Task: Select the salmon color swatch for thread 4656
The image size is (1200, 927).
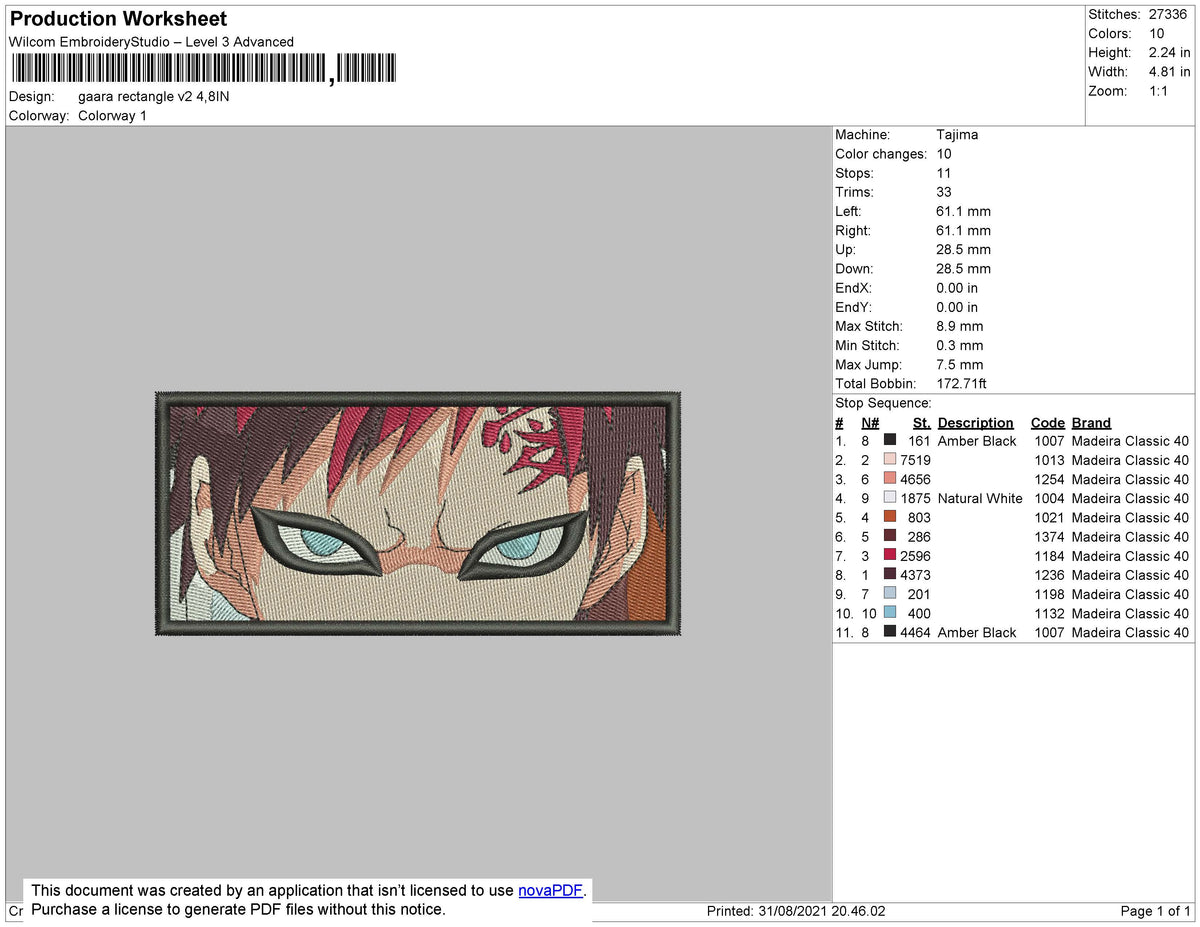Action: point(889,478)
